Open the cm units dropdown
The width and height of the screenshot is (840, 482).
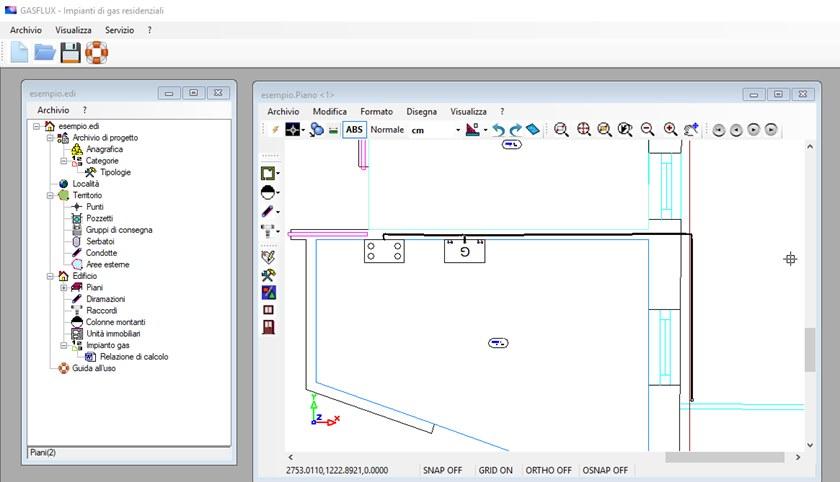458,130
